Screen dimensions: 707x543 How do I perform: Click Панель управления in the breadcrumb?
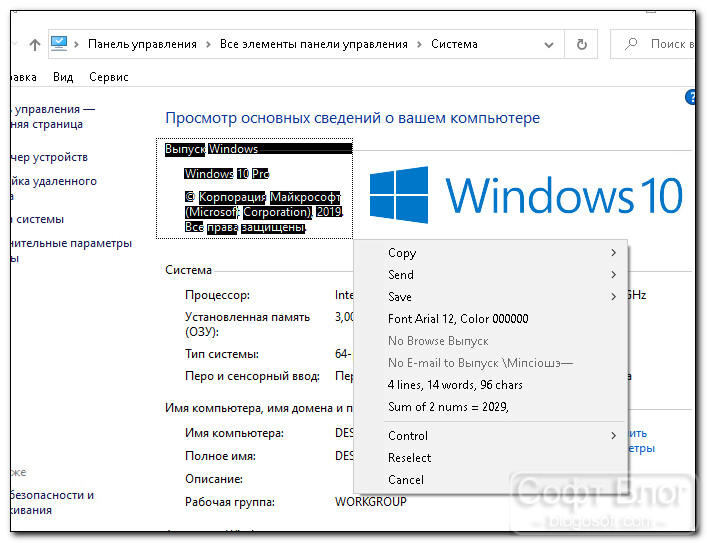click(x=142, y=44)
